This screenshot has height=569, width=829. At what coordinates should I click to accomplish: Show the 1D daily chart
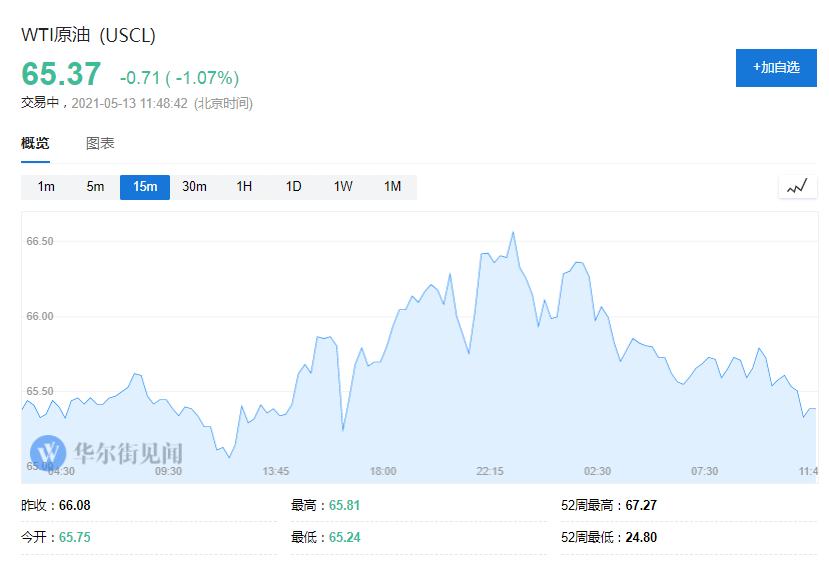click(293, 187)
